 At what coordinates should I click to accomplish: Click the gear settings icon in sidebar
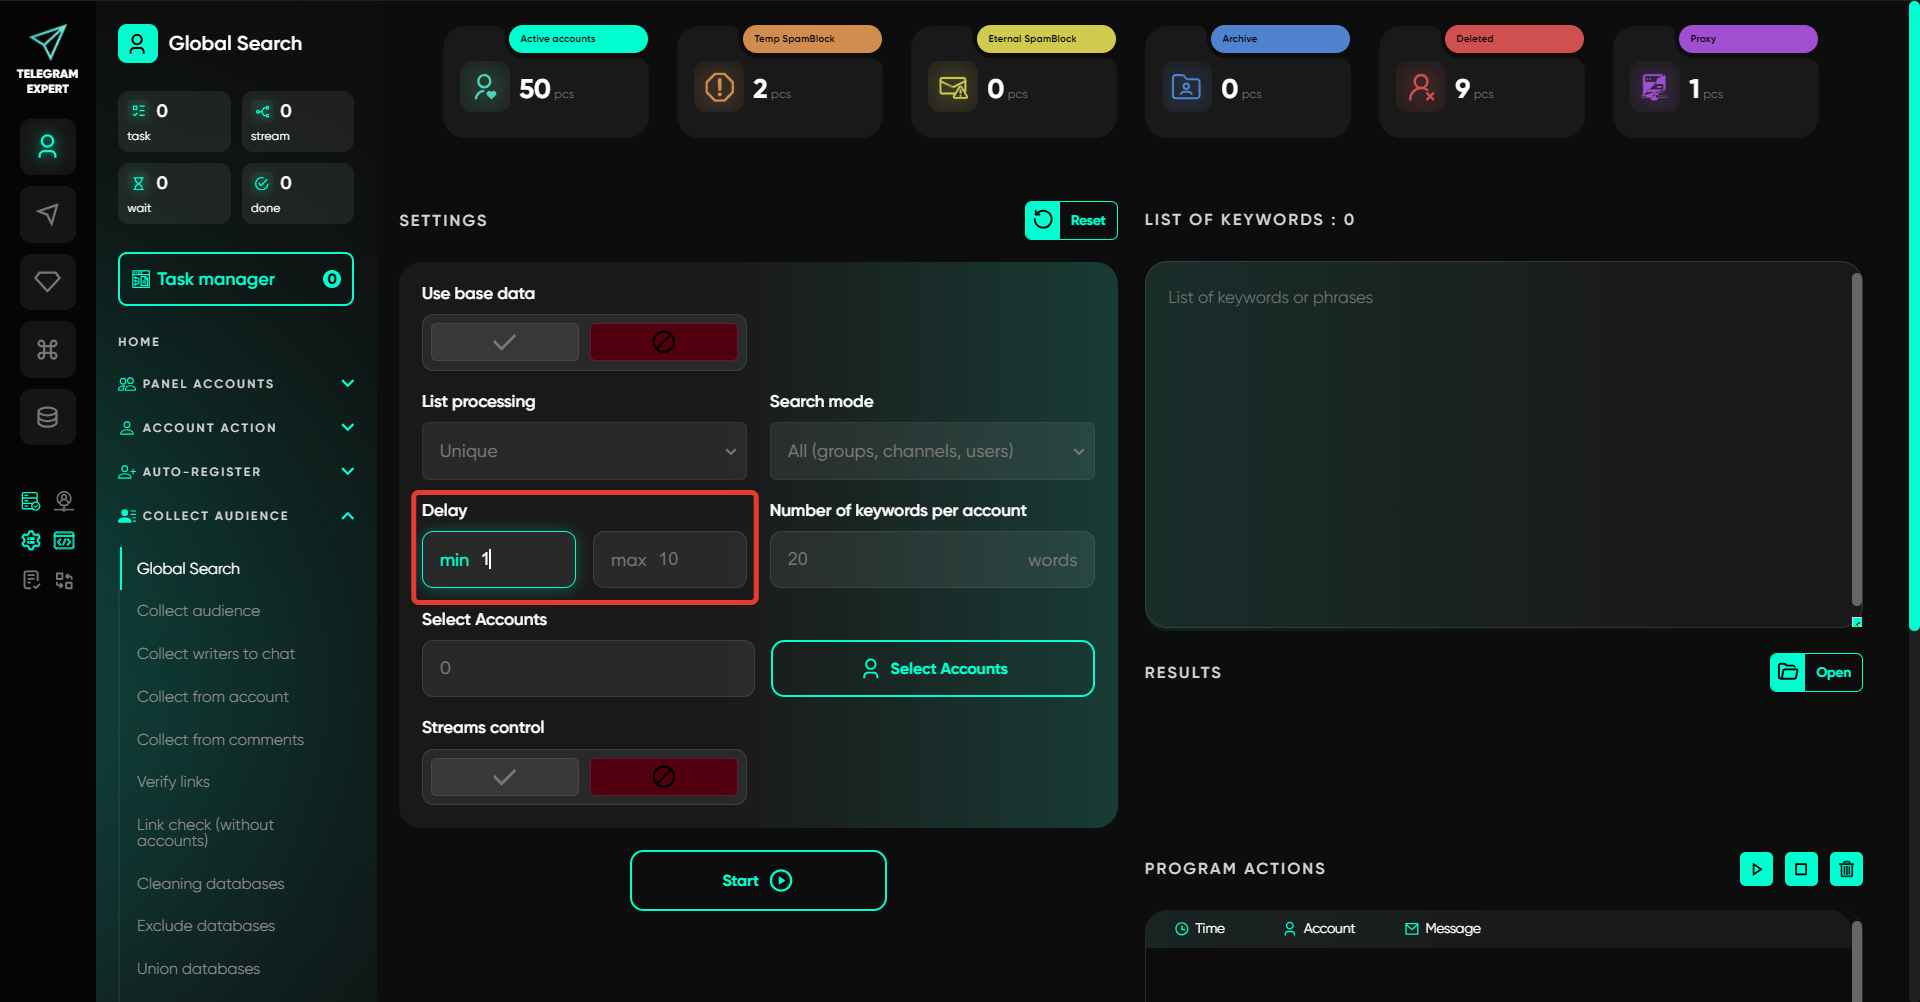[x=31, y=541]
